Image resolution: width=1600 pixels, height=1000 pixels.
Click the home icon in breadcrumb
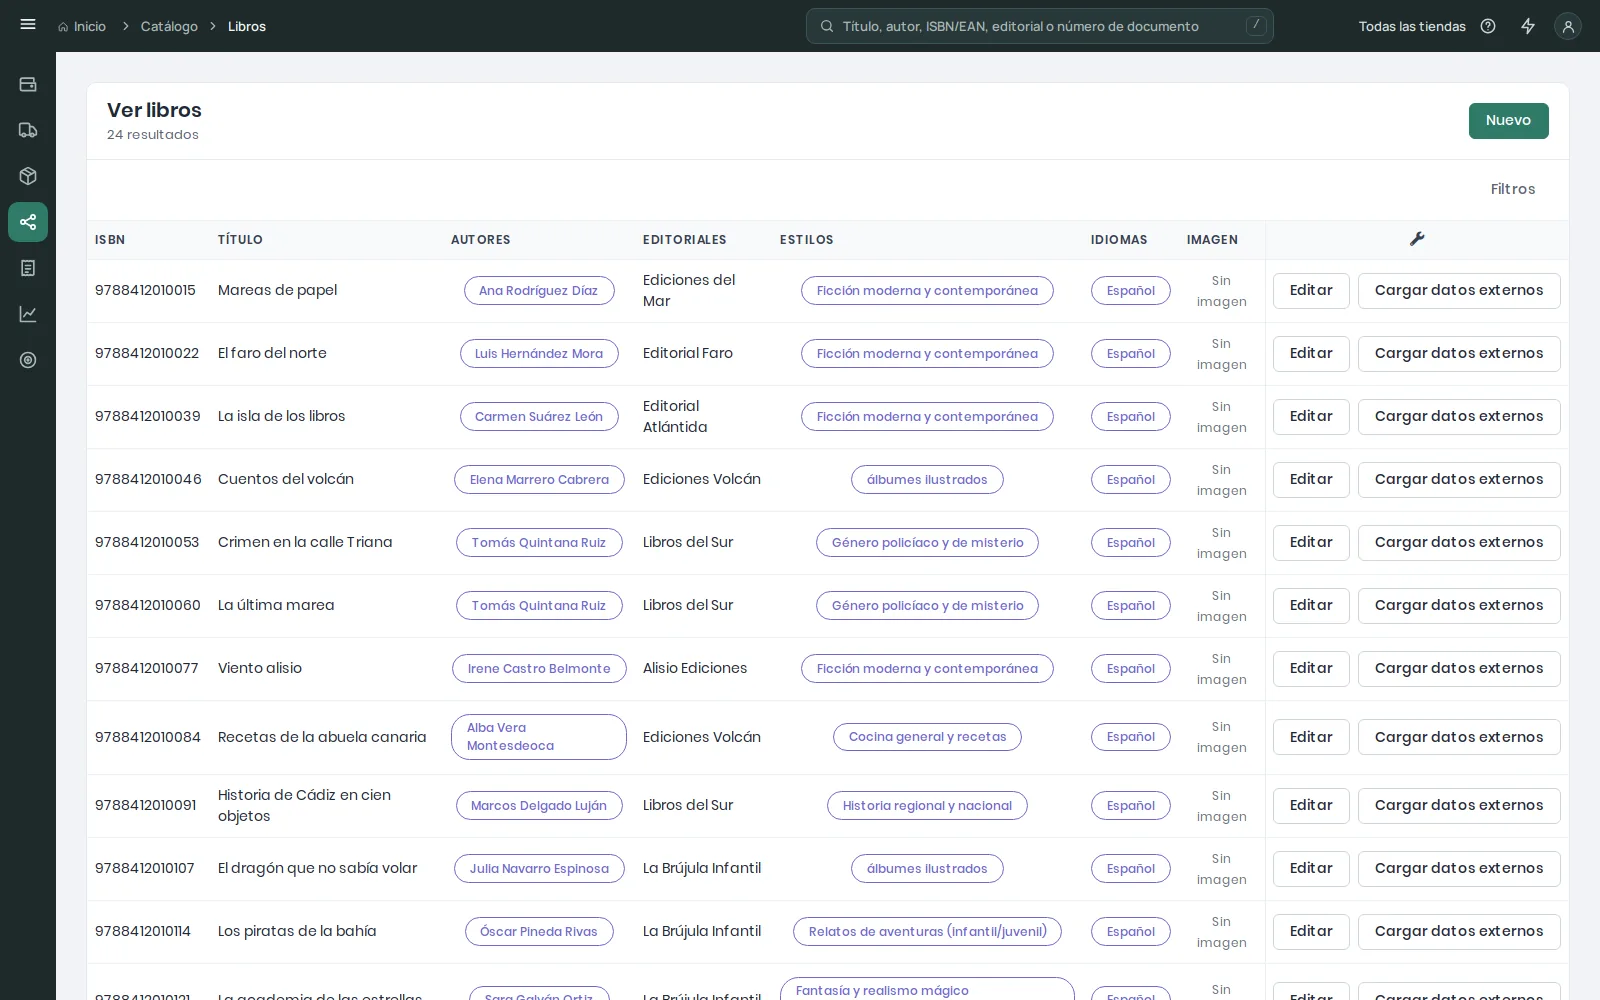pos(63,27)
